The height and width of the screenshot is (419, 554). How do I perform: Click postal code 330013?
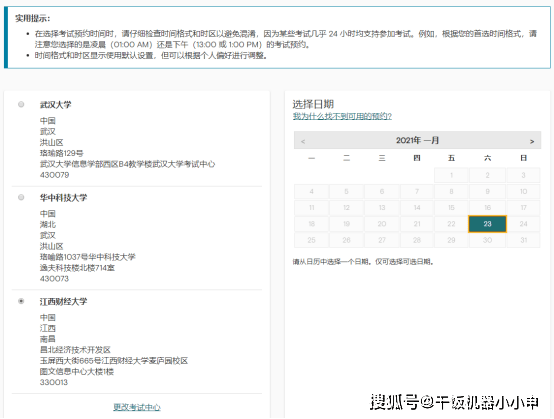tap(54, 382)
